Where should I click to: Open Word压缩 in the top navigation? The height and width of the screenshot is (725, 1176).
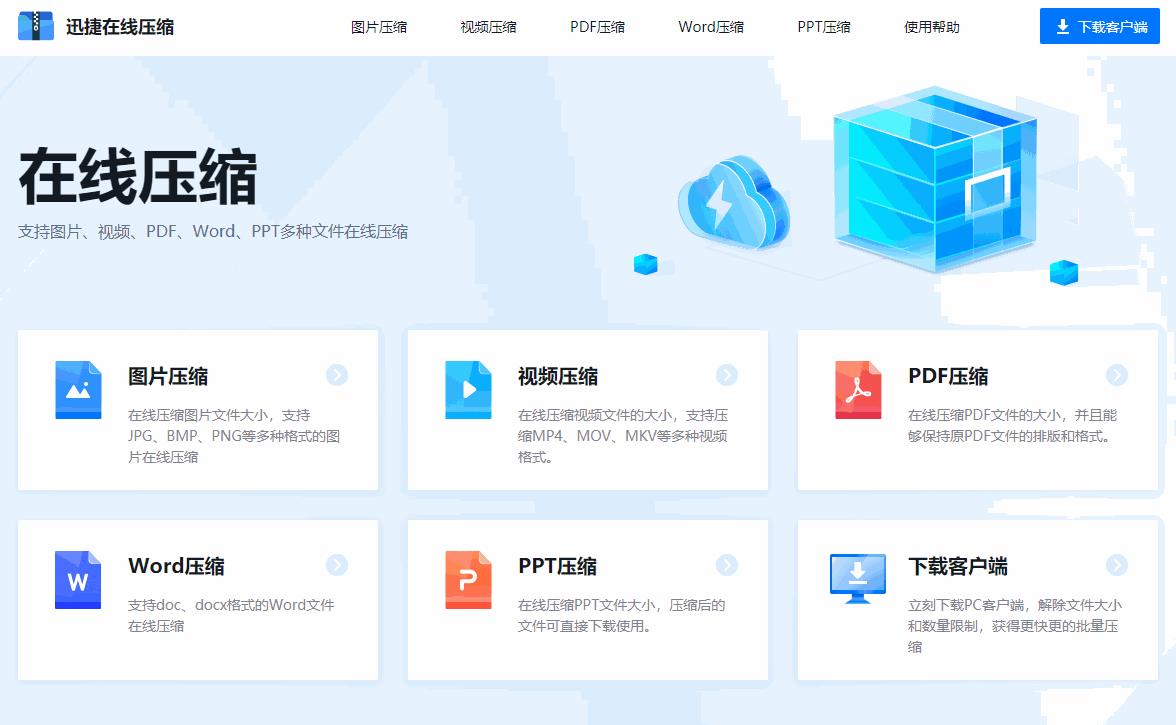[x=711, y=27]
